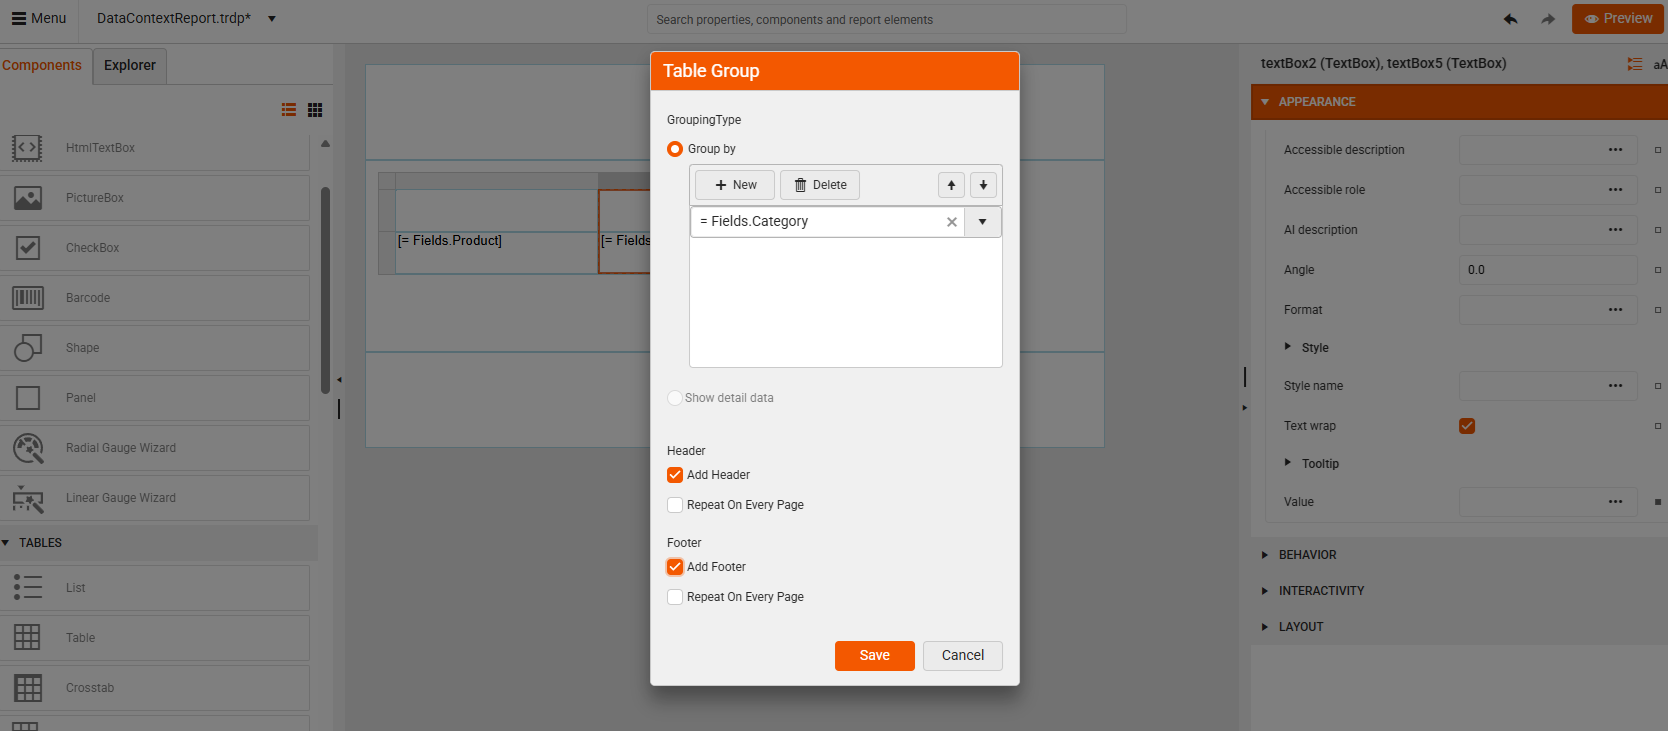Switch to the Explorer tab
Image resolution: width=1668 pixels, height=731 pixels.
(x=130, y=65)
